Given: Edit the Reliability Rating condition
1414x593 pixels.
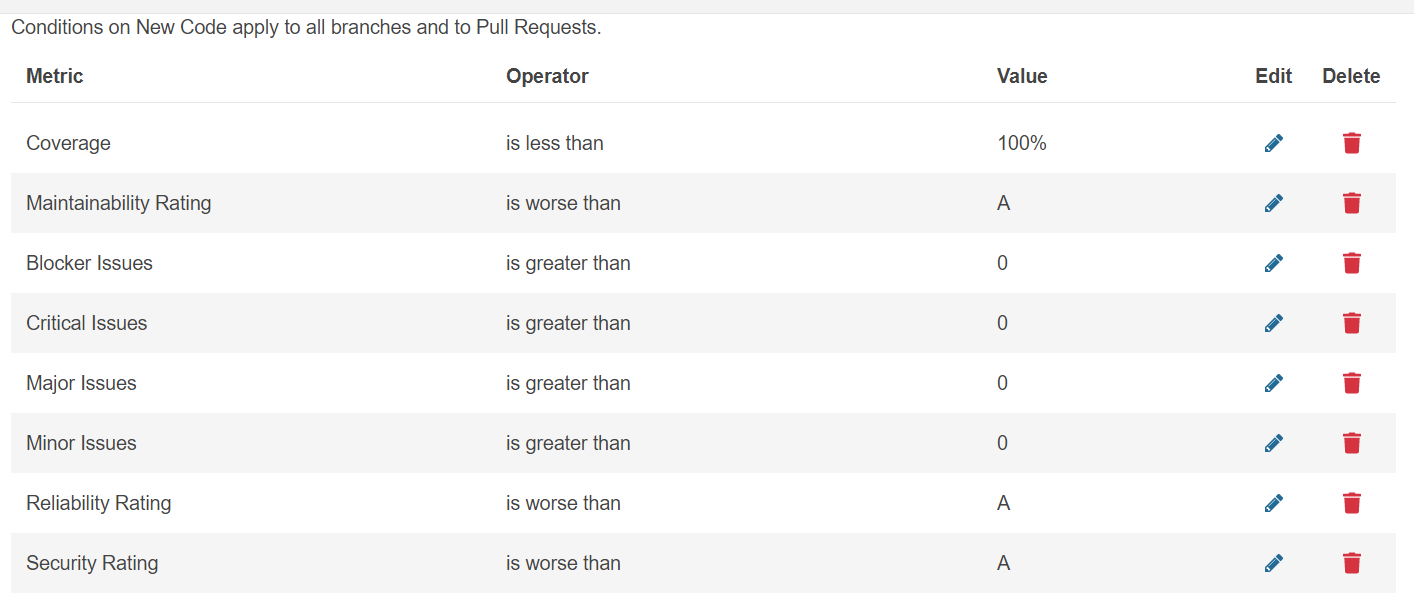Looking at the screenshot, I should [1273, 503].
